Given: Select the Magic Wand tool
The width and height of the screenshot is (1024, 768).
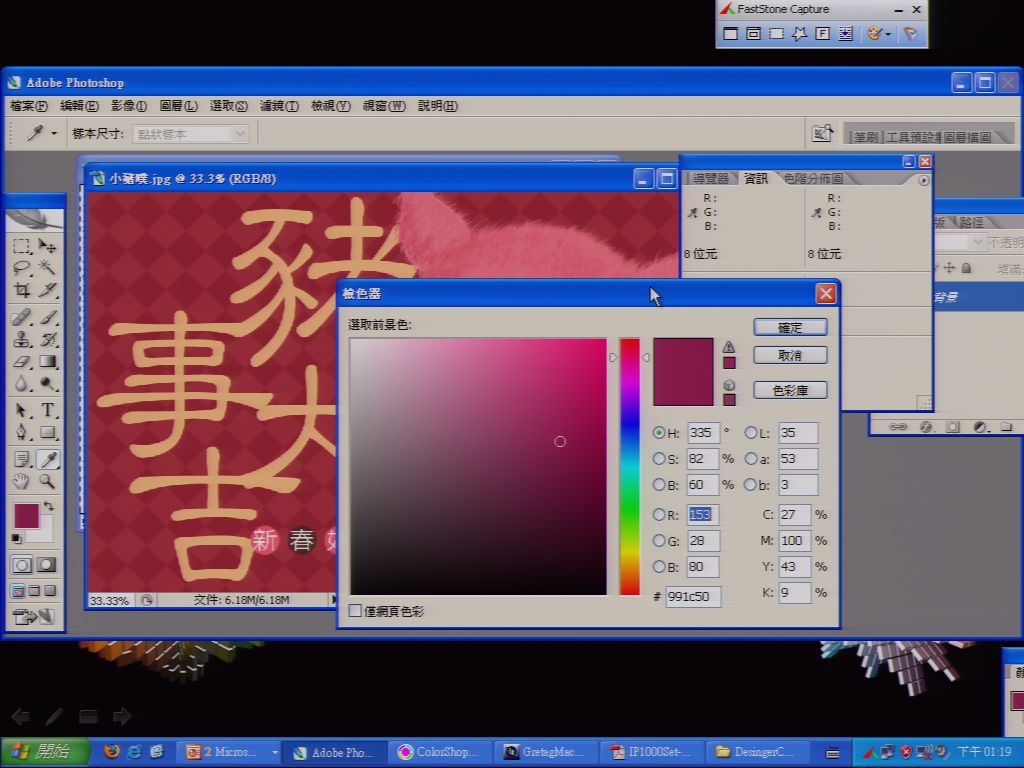Looking at the screenshot, I should pyautogui.click(x=47, y=266).
